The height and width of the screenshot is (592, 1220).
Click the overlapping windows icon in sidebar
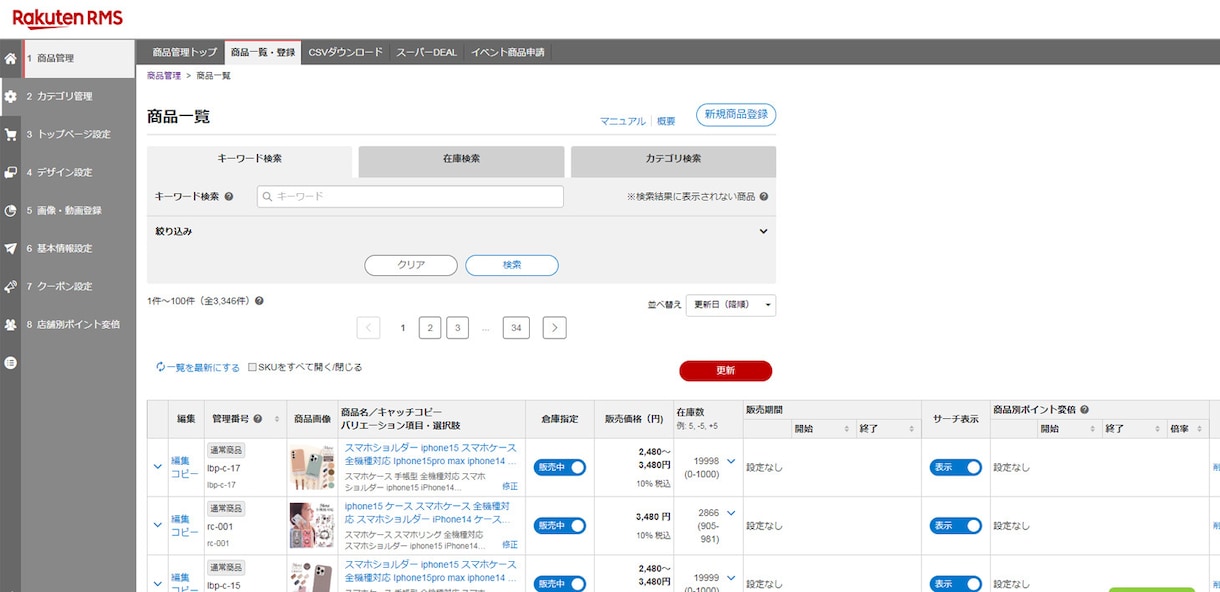(x=10, y=173)
